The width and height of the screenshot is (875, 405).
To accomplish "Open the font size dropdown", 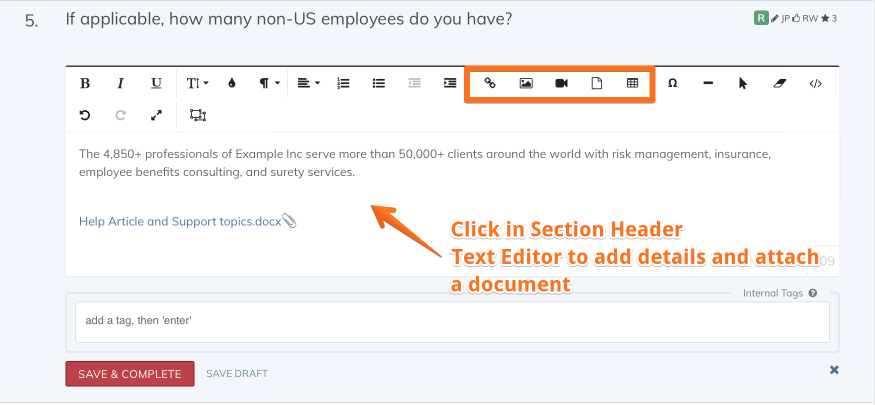I will tap(197, 84).
